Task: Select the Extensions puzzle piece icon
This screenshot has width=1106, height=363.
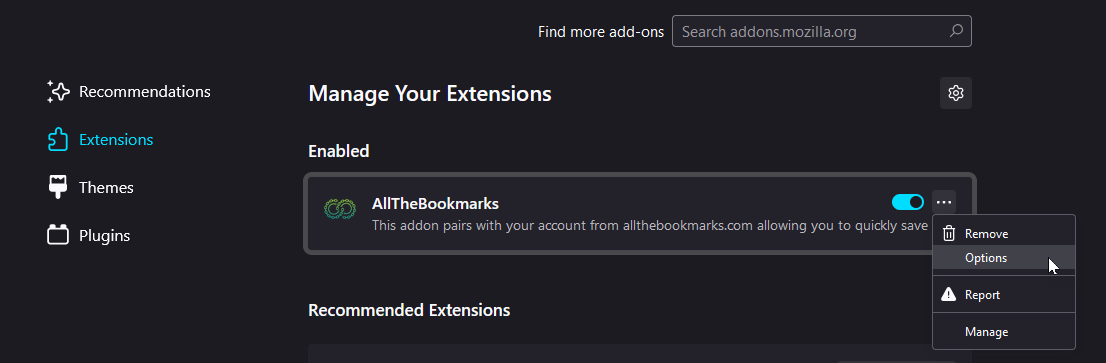Action: pos(58,140)
